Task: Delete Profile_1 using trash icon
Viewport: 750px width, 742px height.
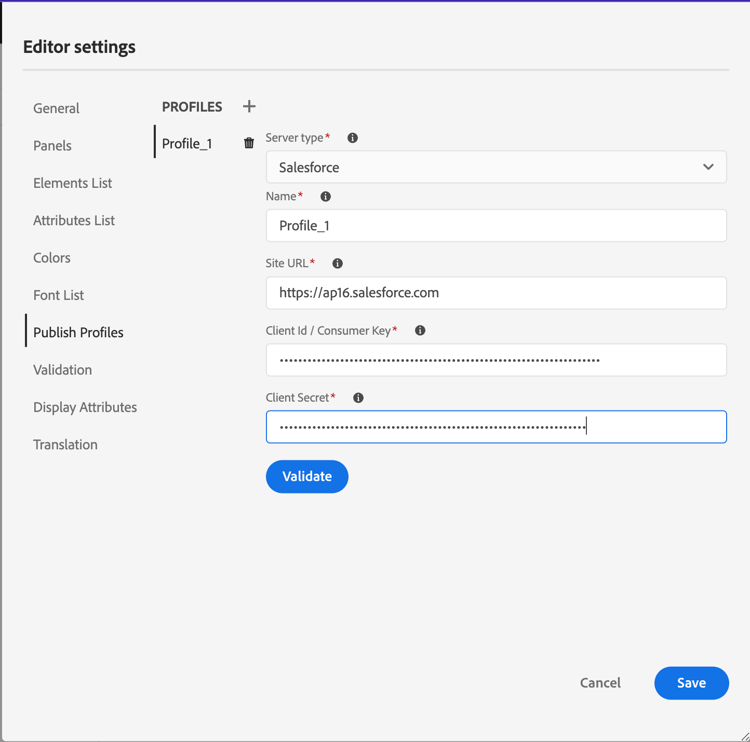Action: (x=249, y=143)
